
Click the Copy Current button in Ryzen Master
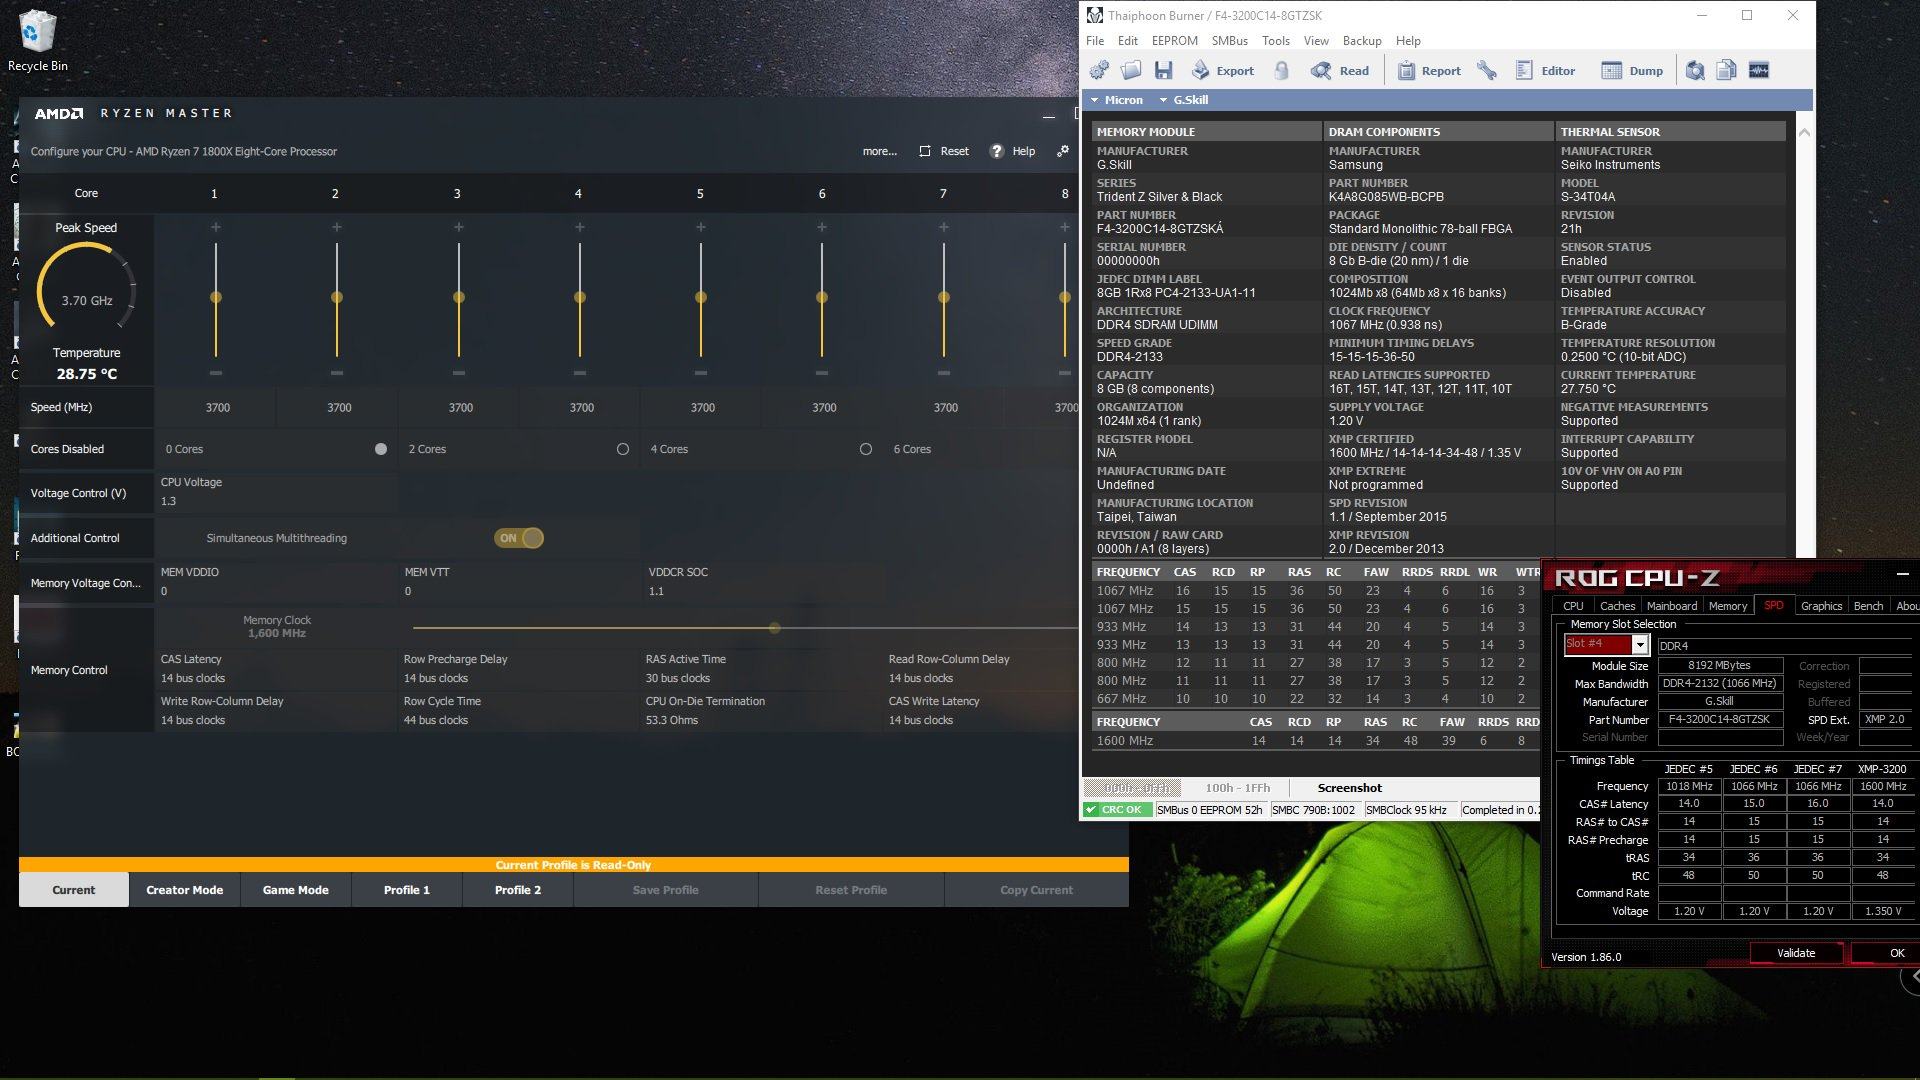[1036, 890]
